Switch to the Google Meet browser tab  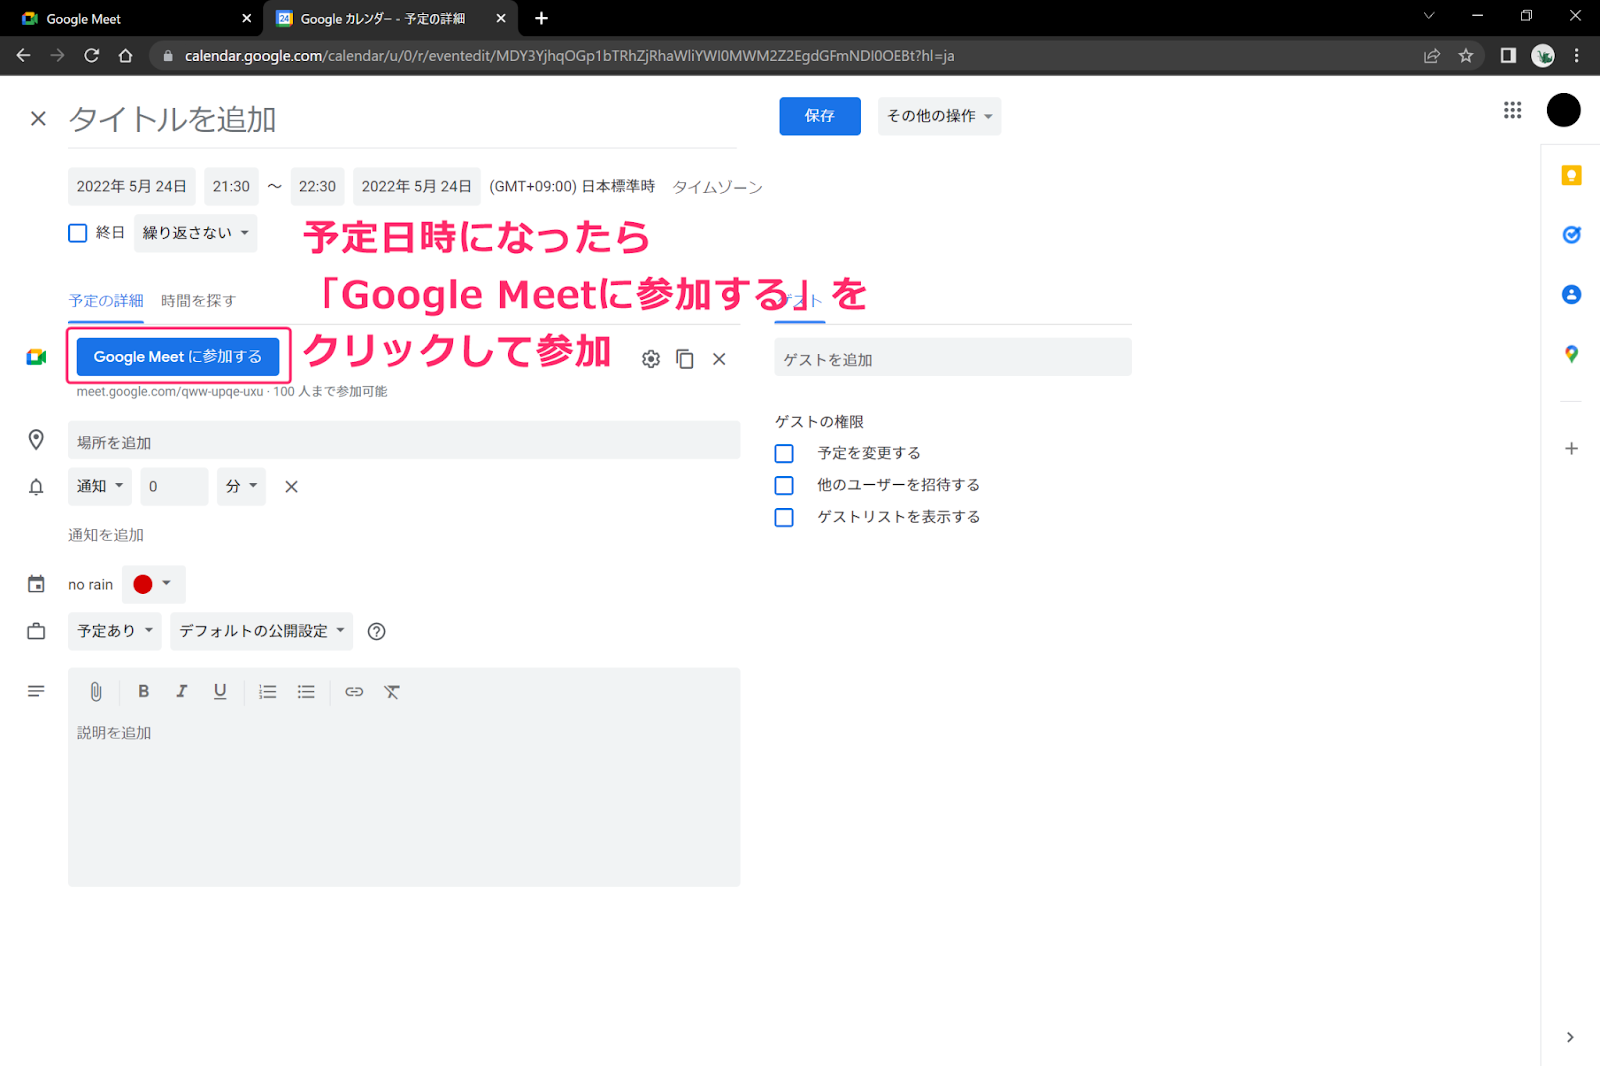coord(132,19)
